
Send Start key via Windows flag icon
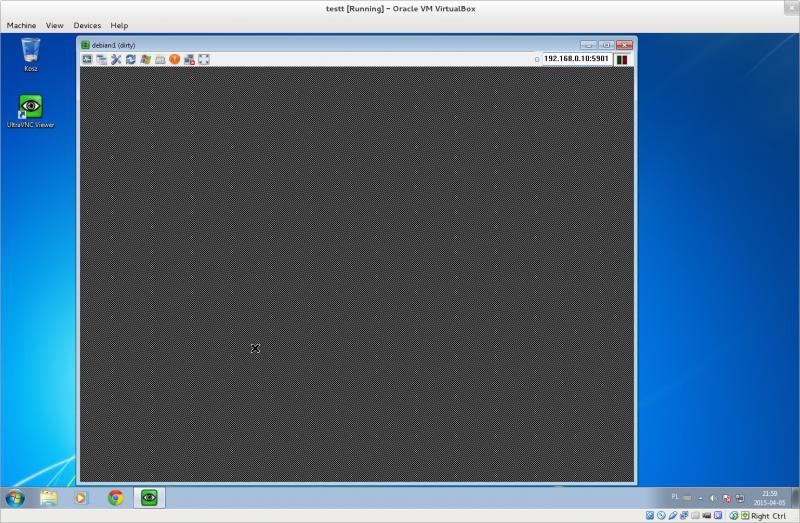tap(146, 59)
